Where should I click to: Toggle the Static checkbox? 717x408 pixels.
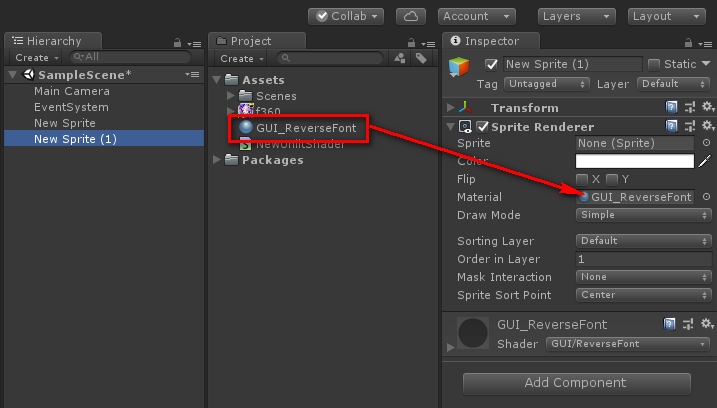pos(654,64)
